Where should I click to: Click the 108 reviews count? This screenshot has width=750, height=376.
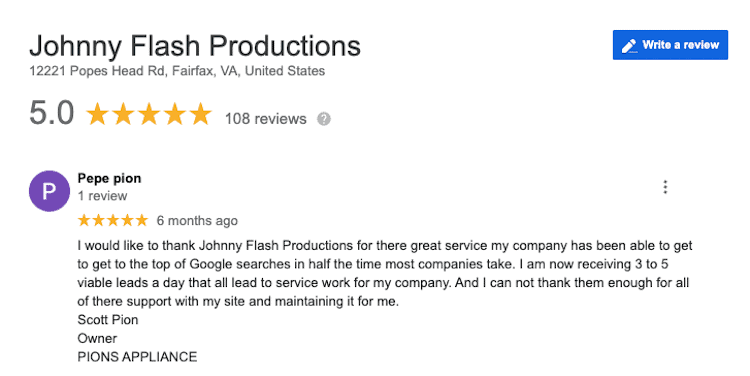coord(265,119)
